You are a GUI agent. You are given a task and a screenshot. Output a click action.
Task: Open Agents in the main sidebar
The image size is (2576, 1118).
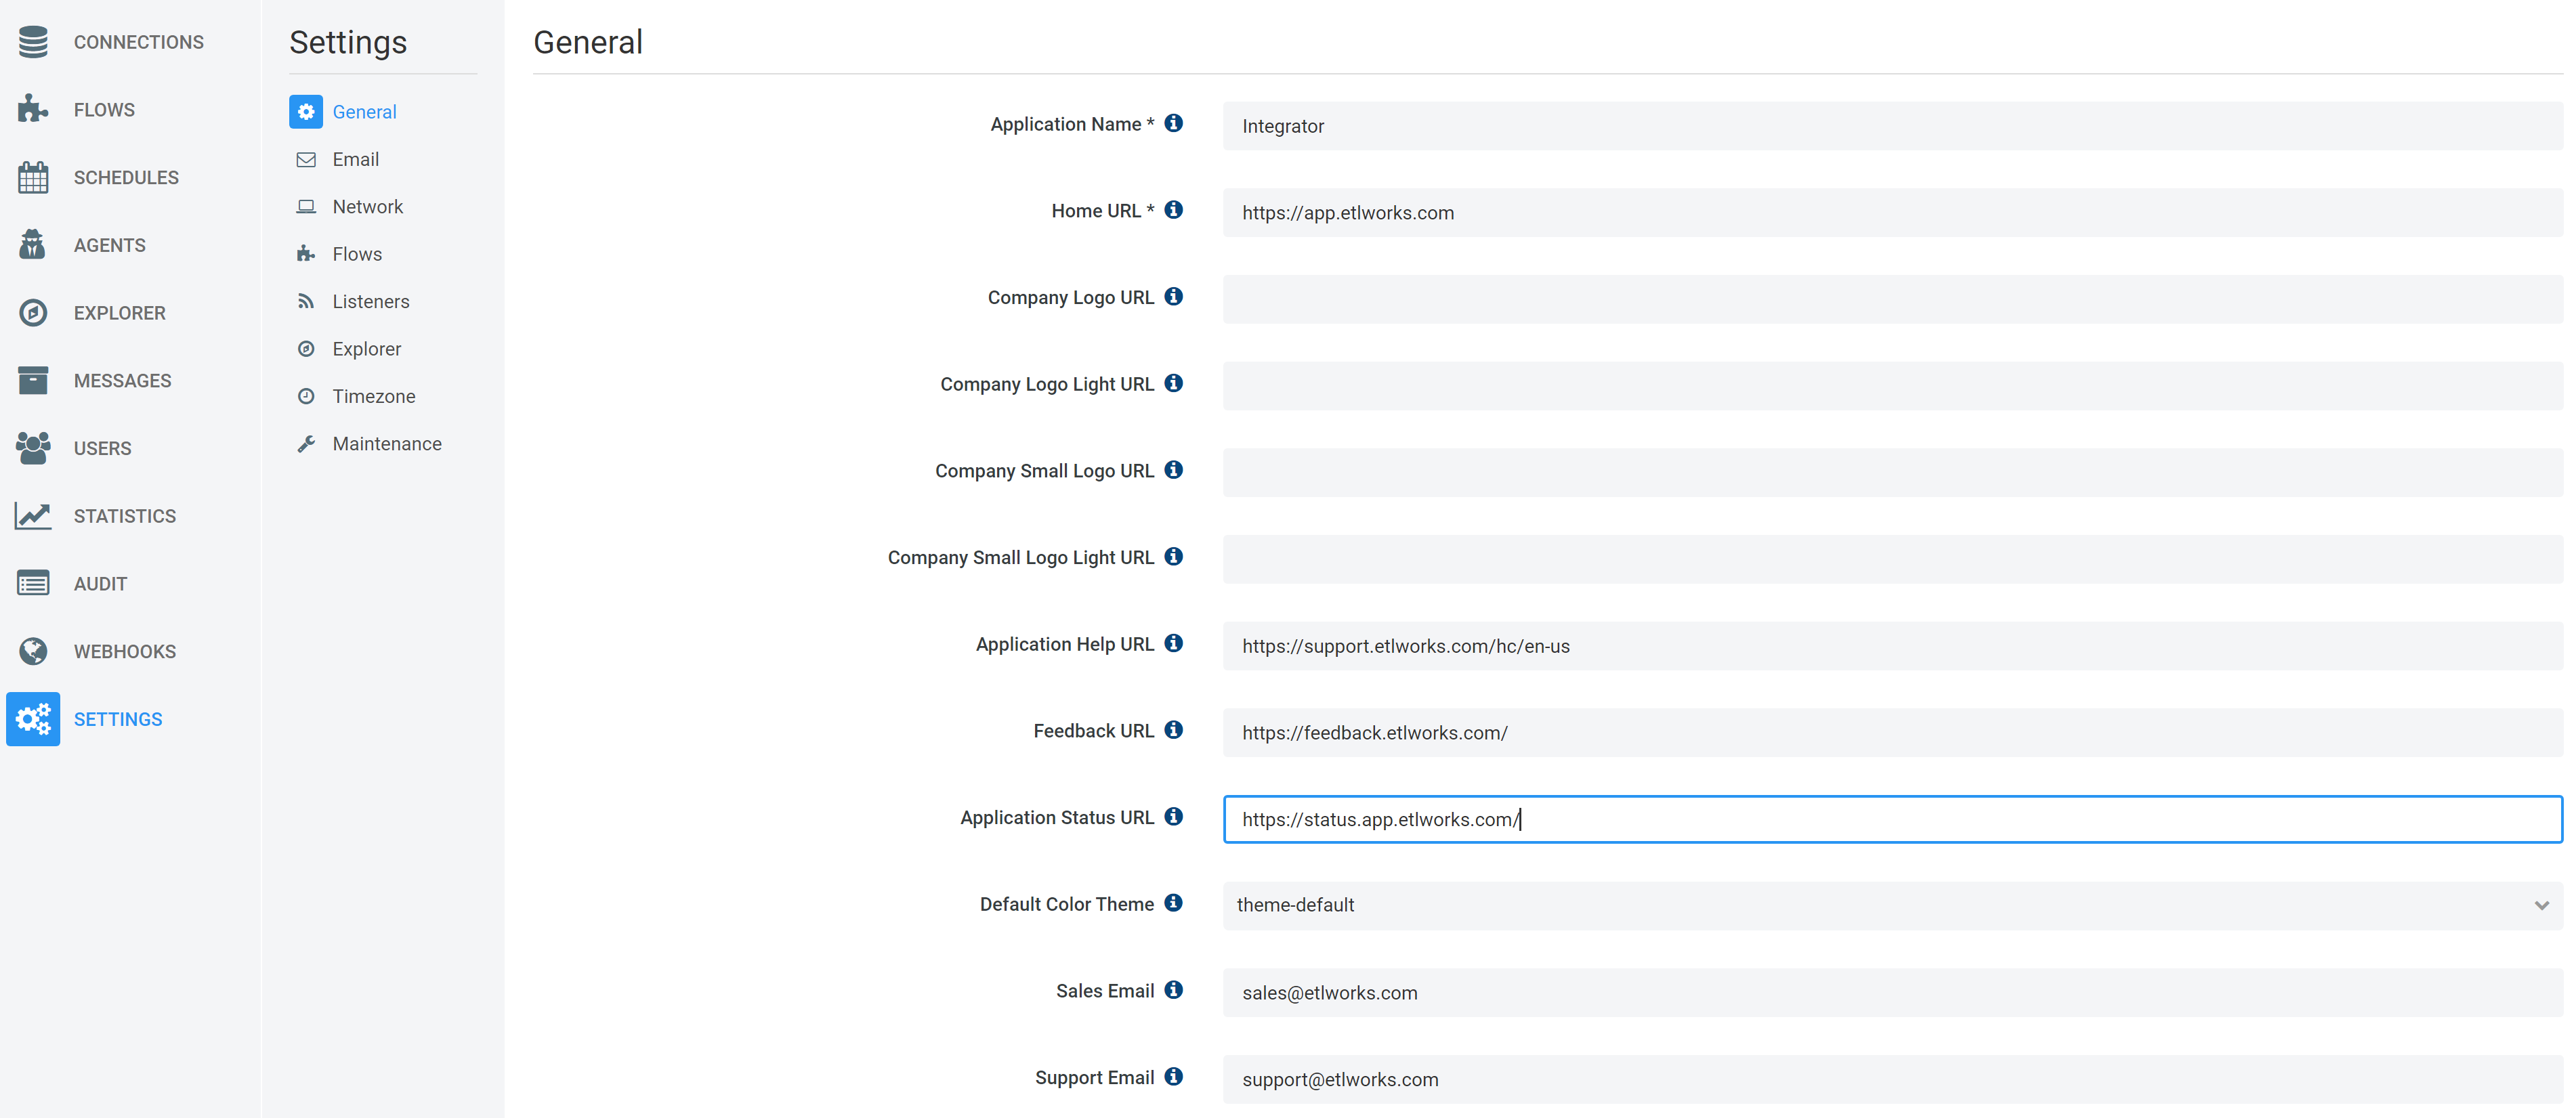pos(110,245)
